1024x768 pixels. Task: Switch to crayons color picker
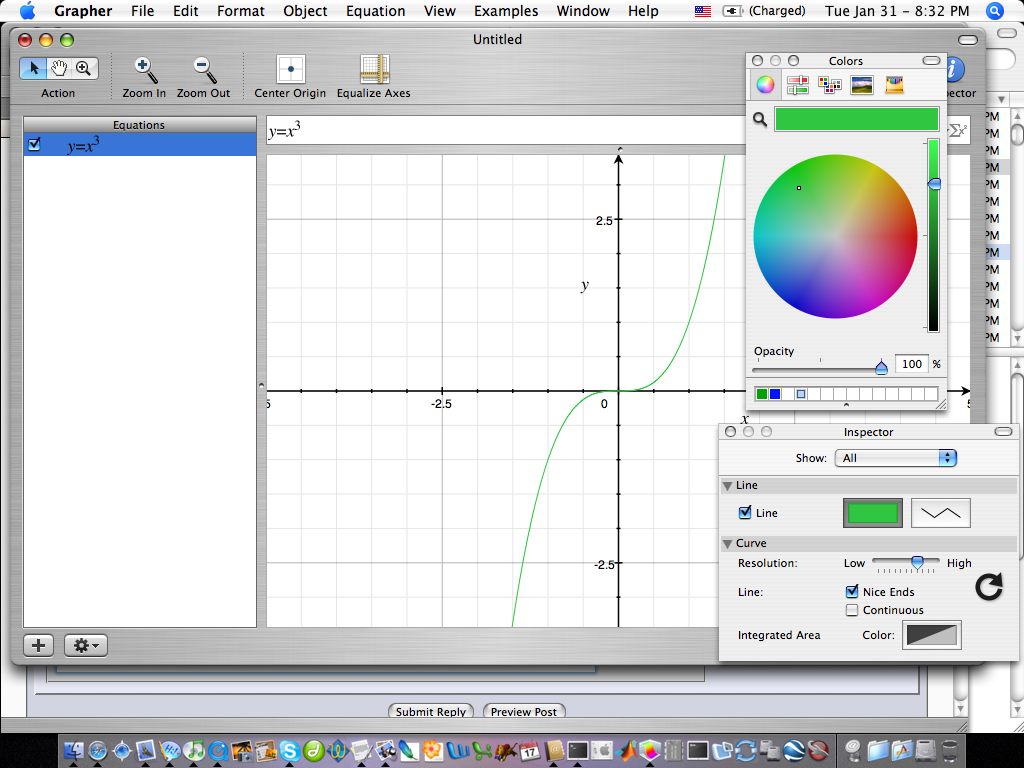click(894, 86)
